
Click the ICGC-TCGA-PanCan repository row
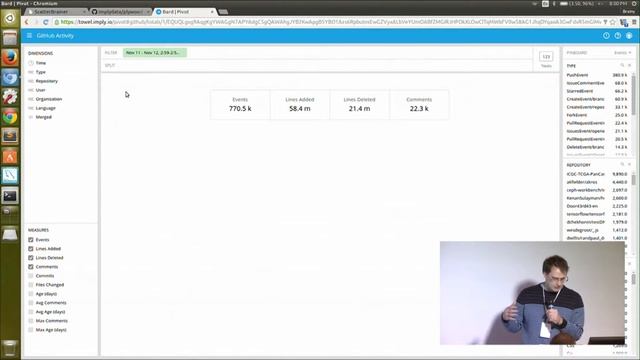tap(597, 174)
